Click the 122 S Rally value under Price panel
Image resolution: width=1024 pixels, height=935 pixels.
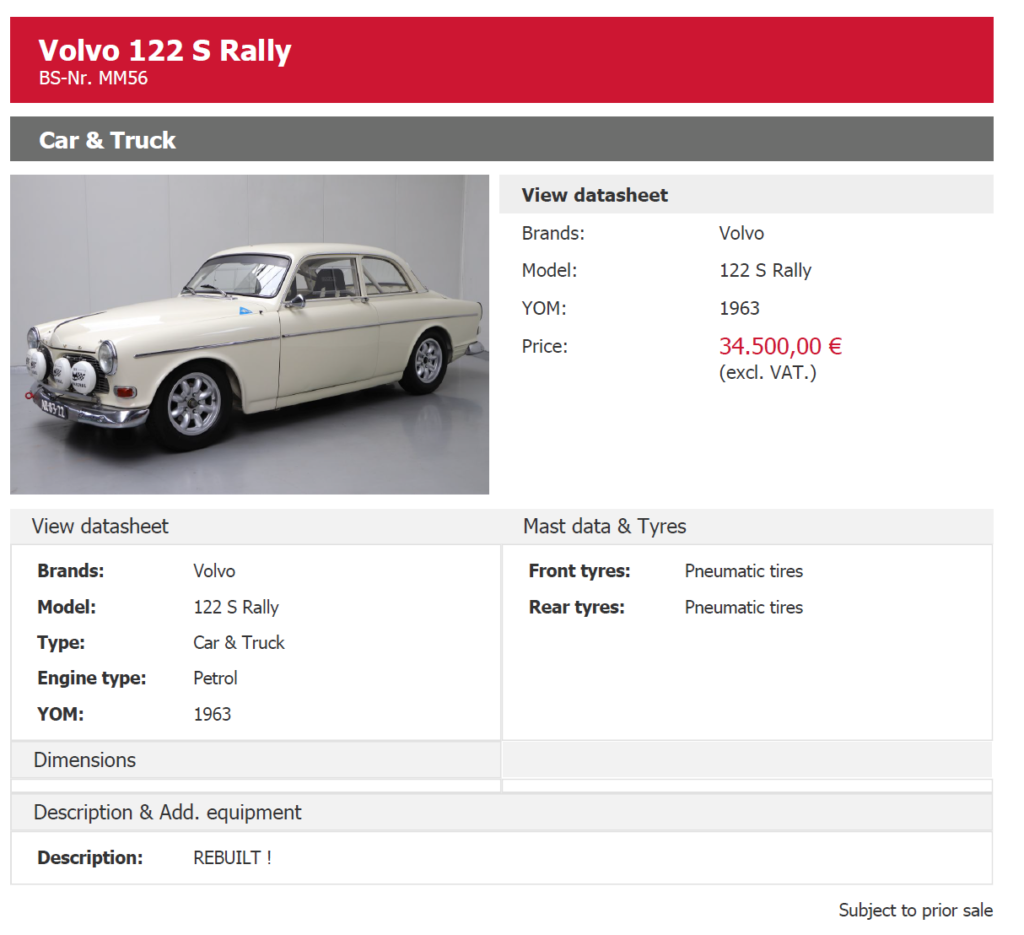pos(765,270)
